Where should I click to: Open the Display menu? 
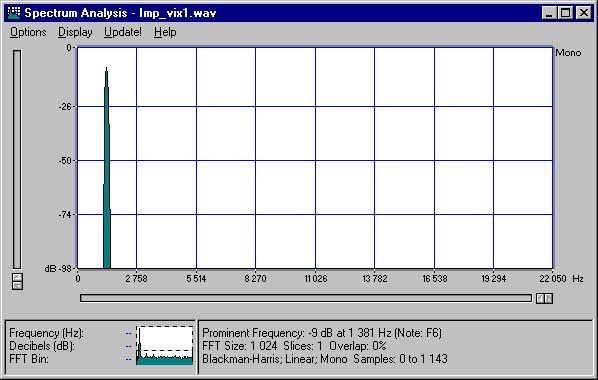75,32
